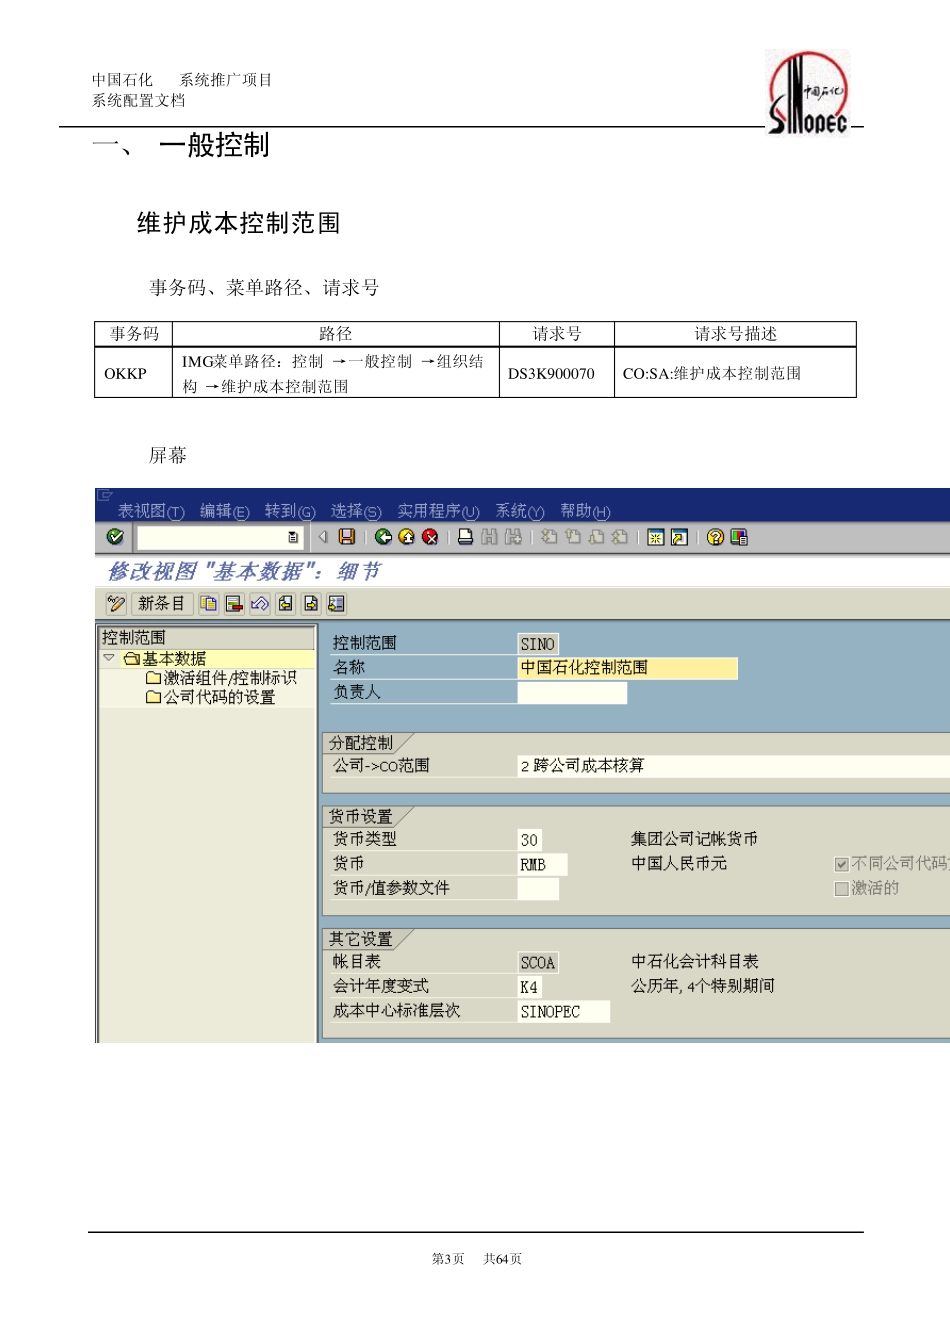Click the 会计年度变式 value K4
The width and height of the screenshot is (950, 1344).
click(529, 987)
